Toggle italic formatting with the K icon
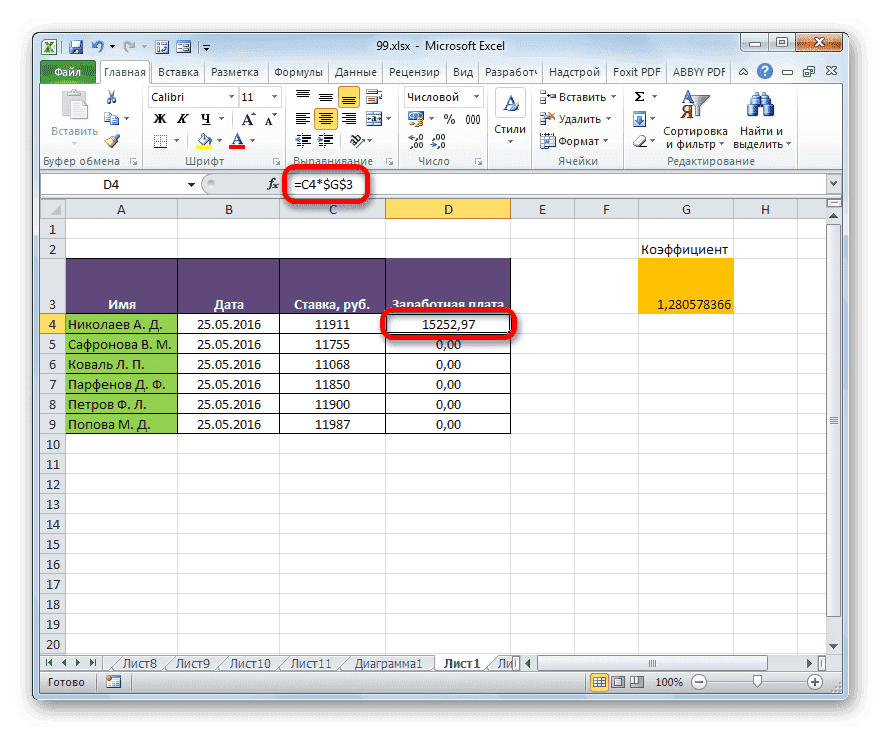882x733 pixels. pos(182,118)
